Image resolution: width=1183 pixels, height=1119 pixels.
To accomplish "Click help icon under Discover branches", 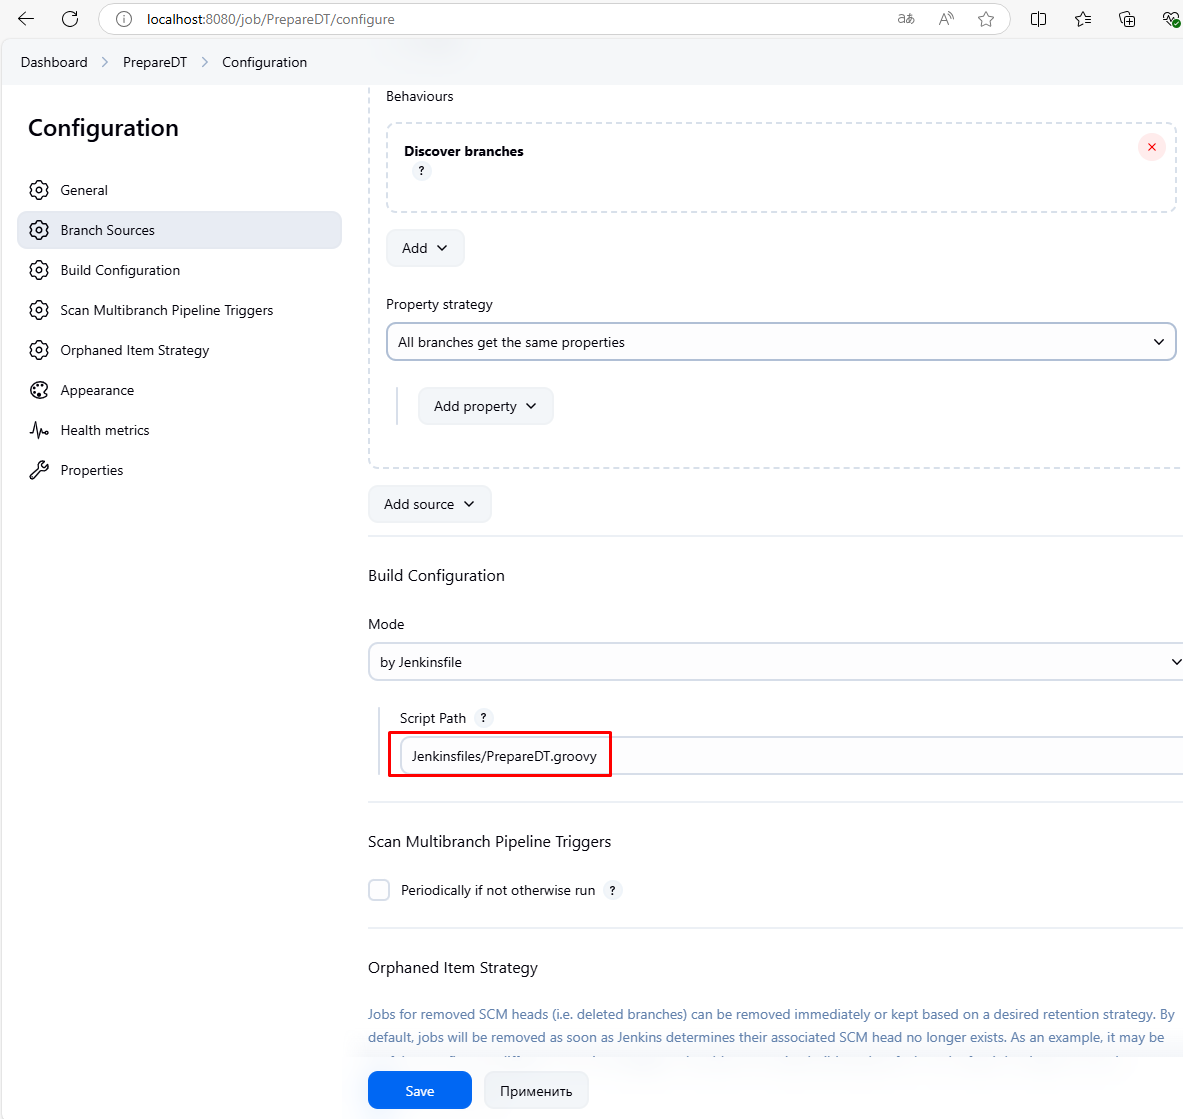I will [x=421, y=171].
